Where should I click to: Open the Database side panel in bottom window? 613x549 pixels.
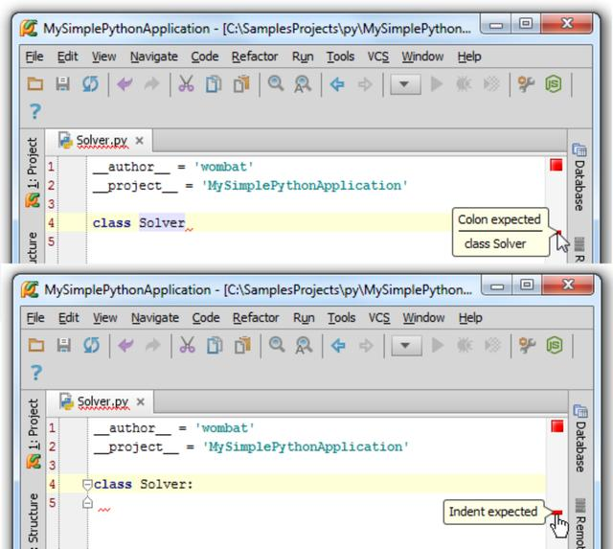(581, 438)
